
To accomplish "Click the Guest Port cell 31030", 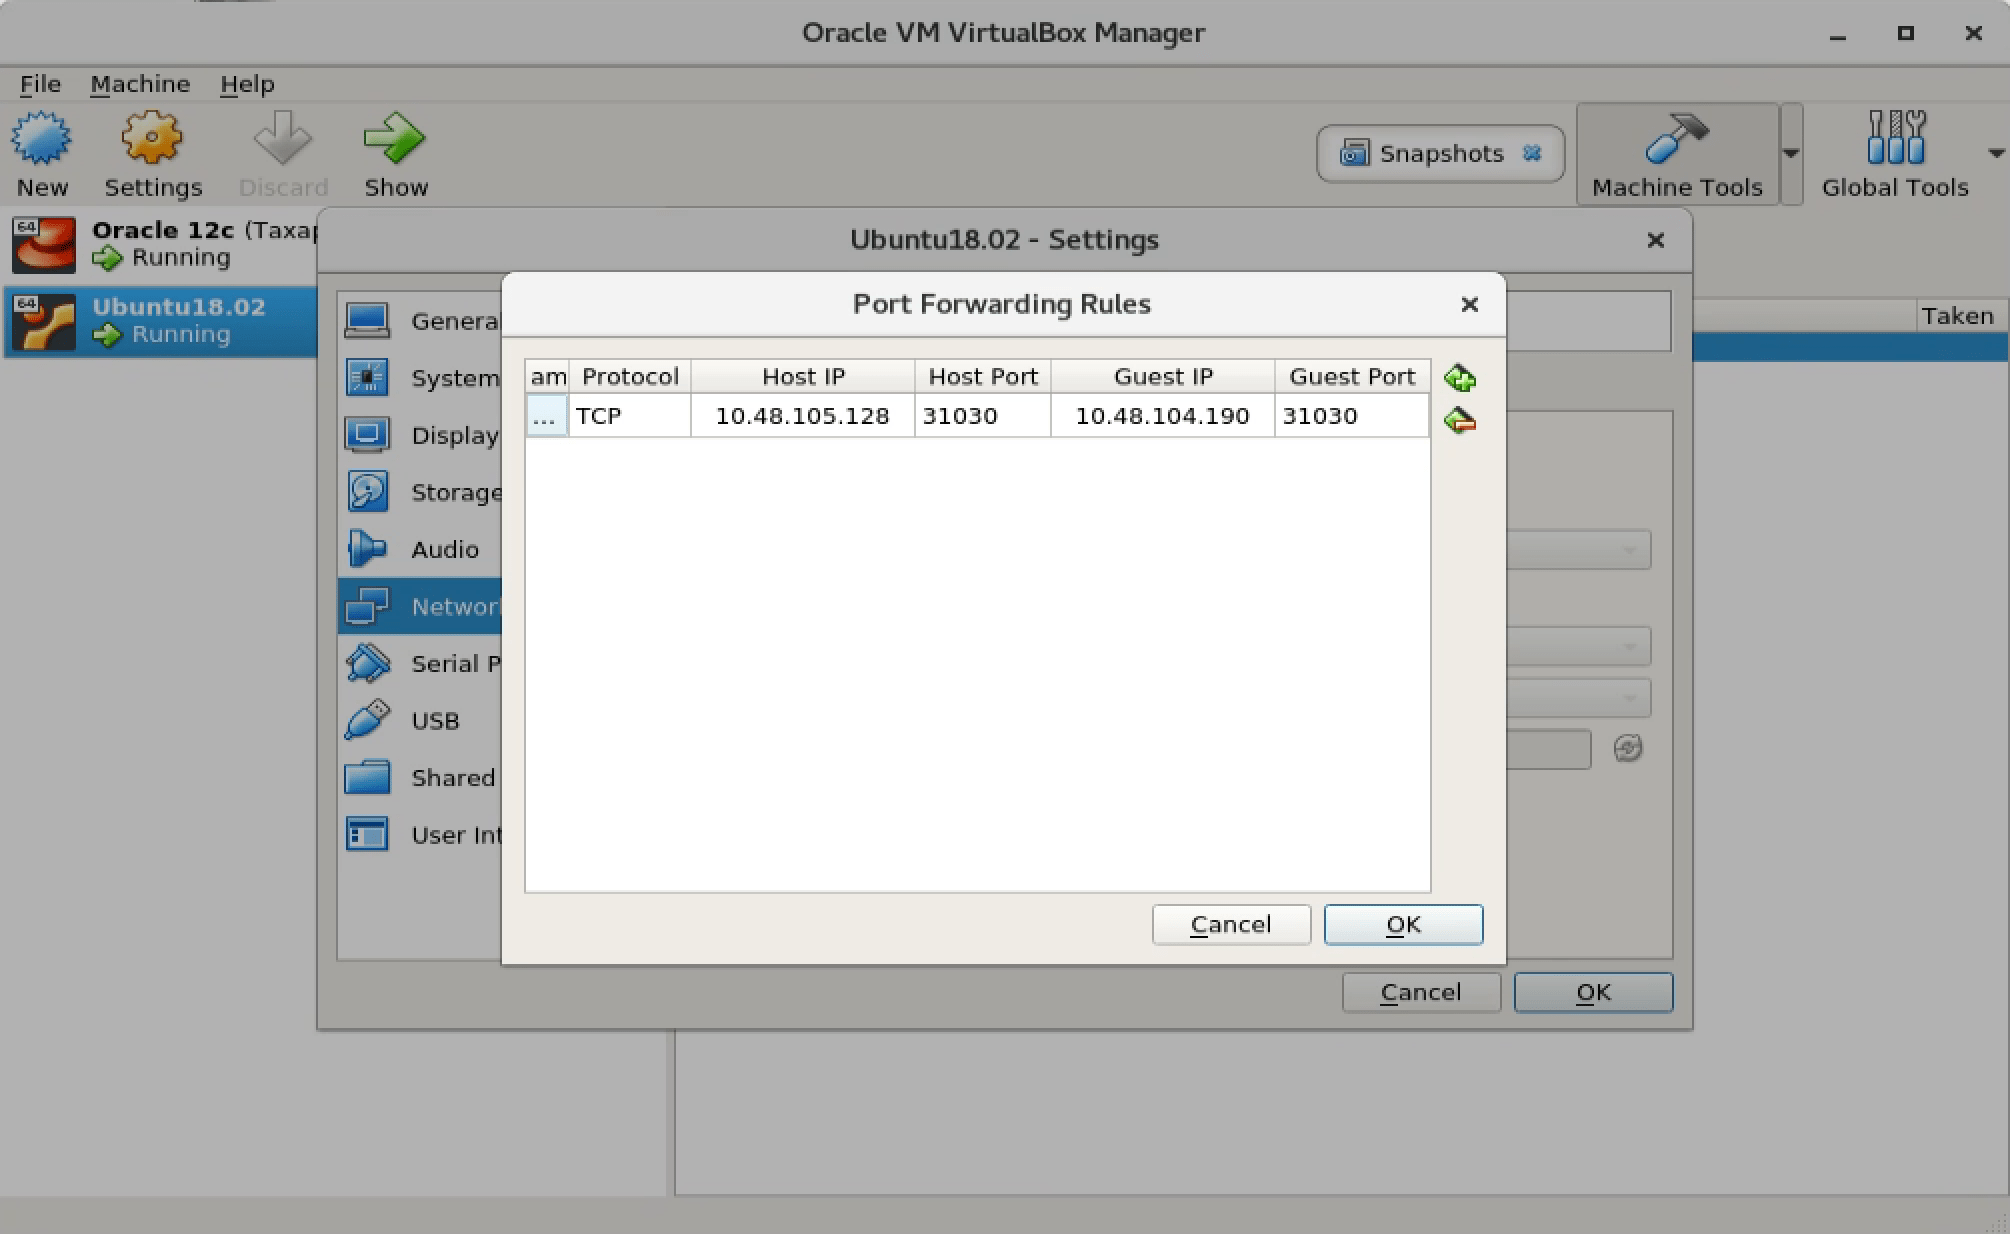I will tap(1352, 416).
